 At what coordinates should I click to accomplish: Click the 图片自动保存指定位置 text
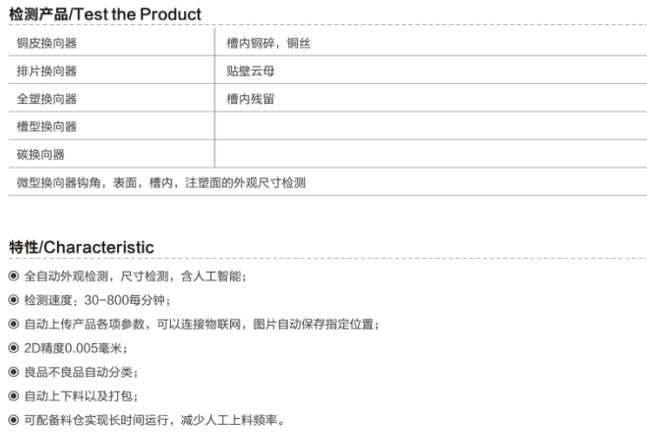(329, 323)
